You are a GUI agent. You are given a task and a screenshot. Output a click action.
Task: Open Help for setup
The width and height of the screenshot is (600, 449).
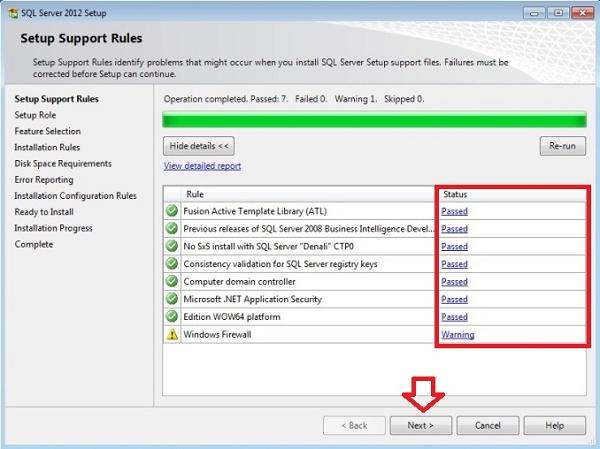point(554,425)
